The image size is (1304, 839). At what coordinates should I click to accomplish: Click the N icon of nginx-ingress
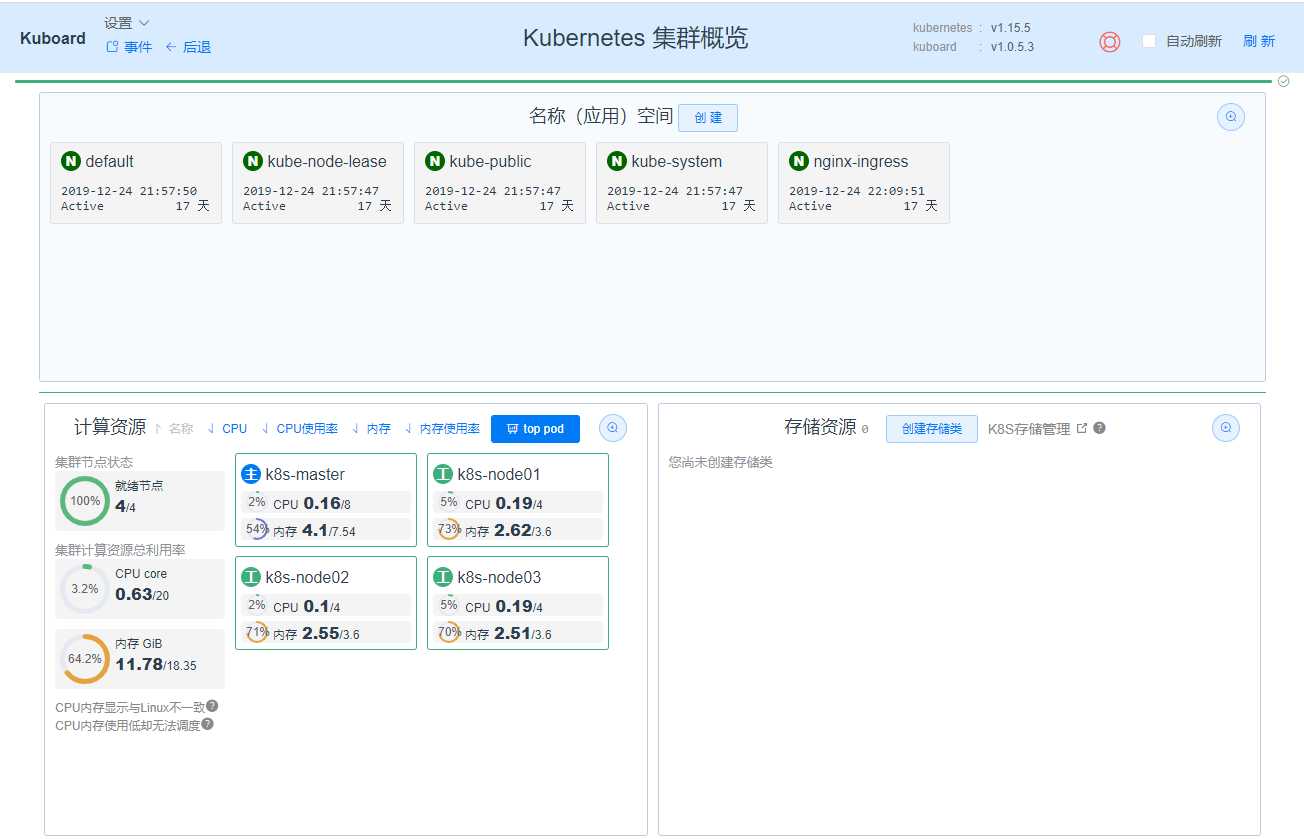click(799, 161)
